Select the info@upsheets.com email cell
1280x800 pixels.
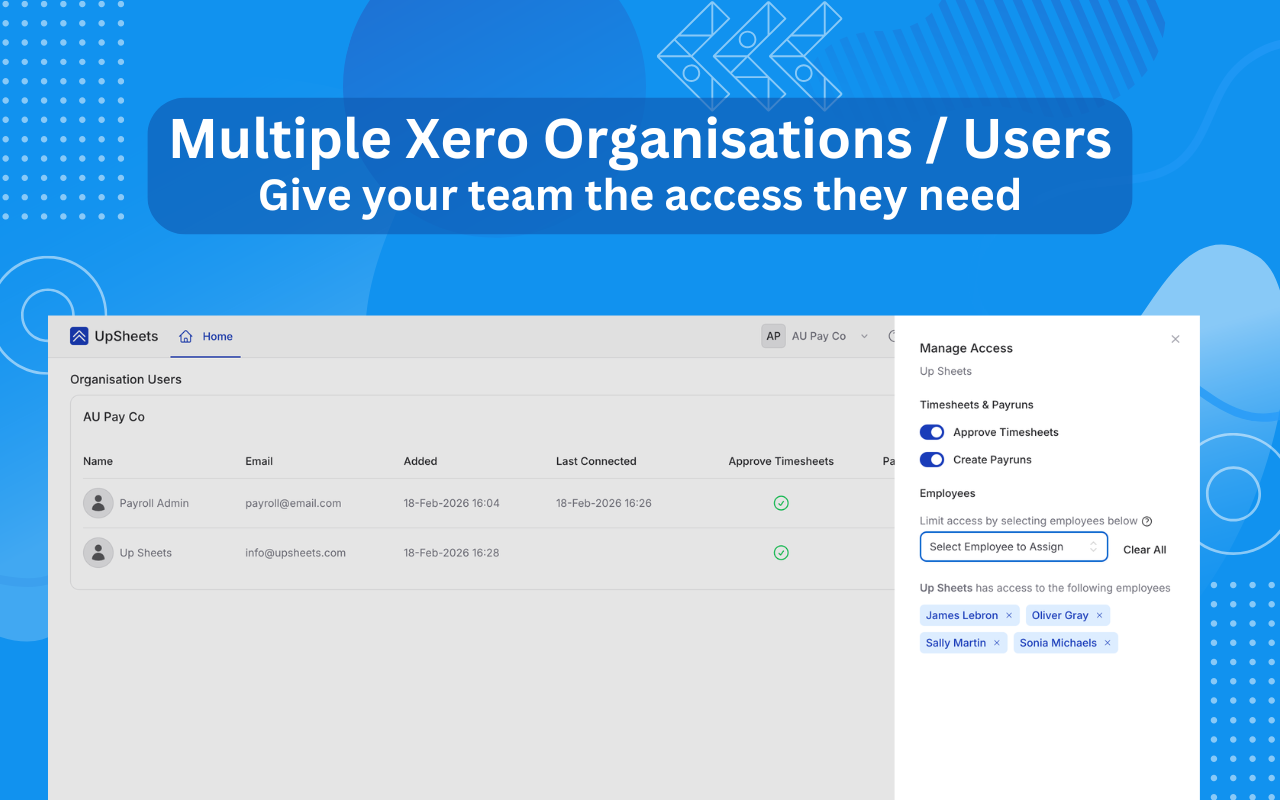tap(295, 553)
